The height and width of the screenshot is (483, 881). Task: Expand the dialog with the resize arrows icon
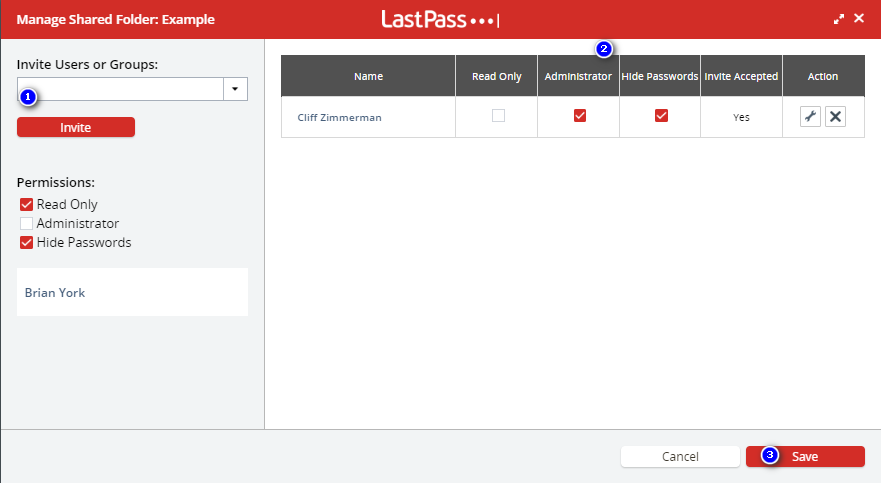pos(839,19)
